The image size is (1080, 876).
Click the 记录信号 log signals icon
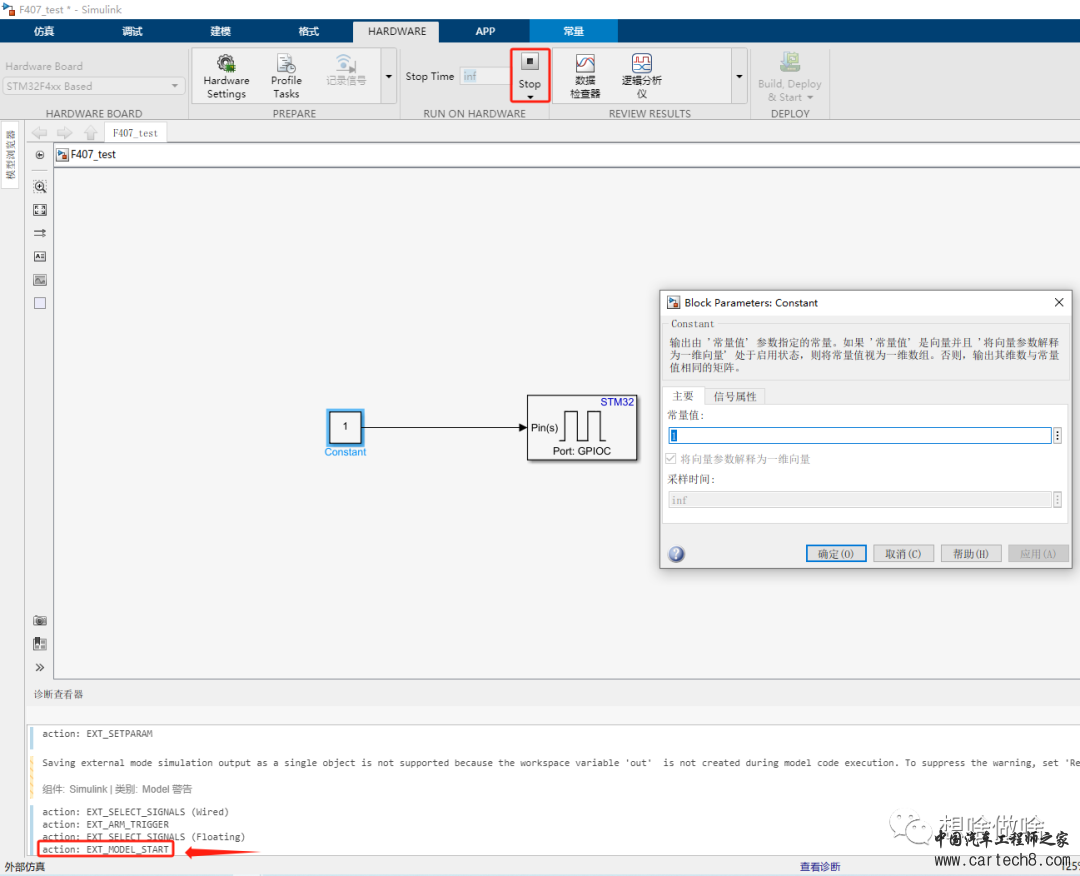tap(346, 70)
